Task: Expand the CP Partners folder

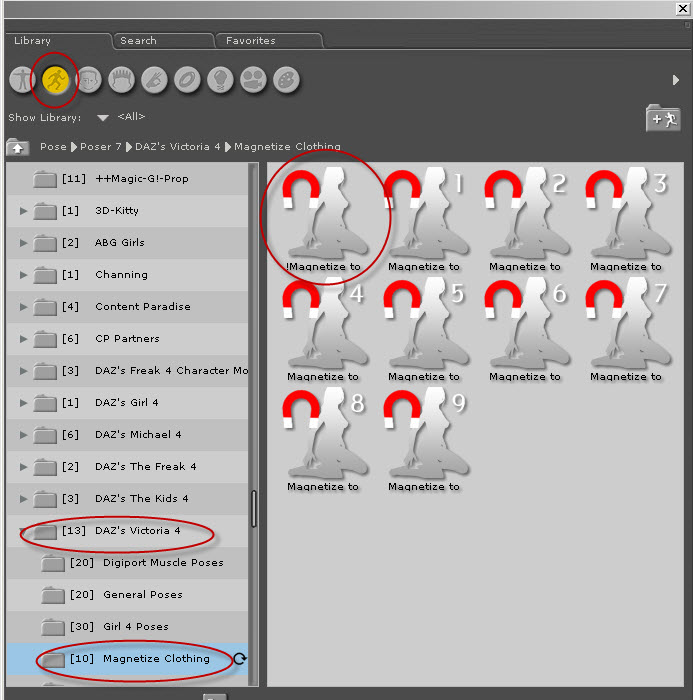Action: click(x=23, y=339)
